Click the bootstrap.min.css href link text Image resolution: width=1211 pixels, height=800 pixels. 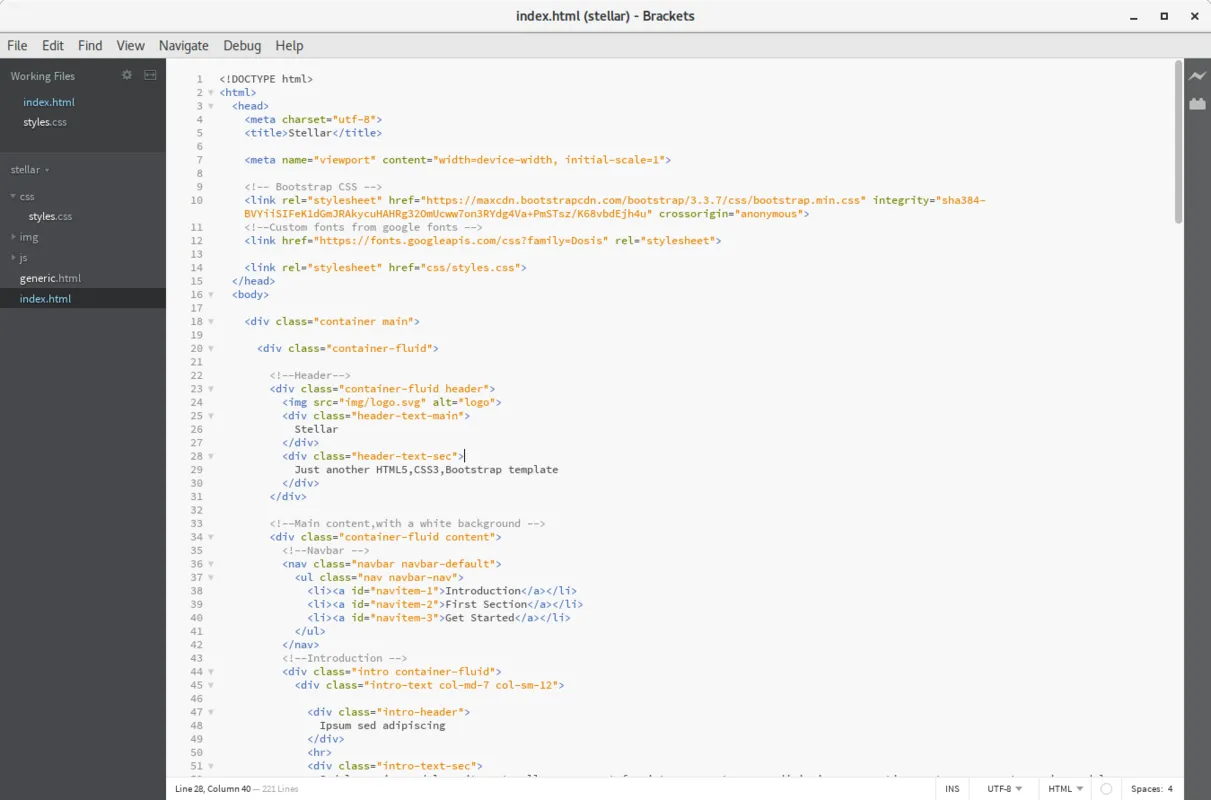tap(644, 200)
